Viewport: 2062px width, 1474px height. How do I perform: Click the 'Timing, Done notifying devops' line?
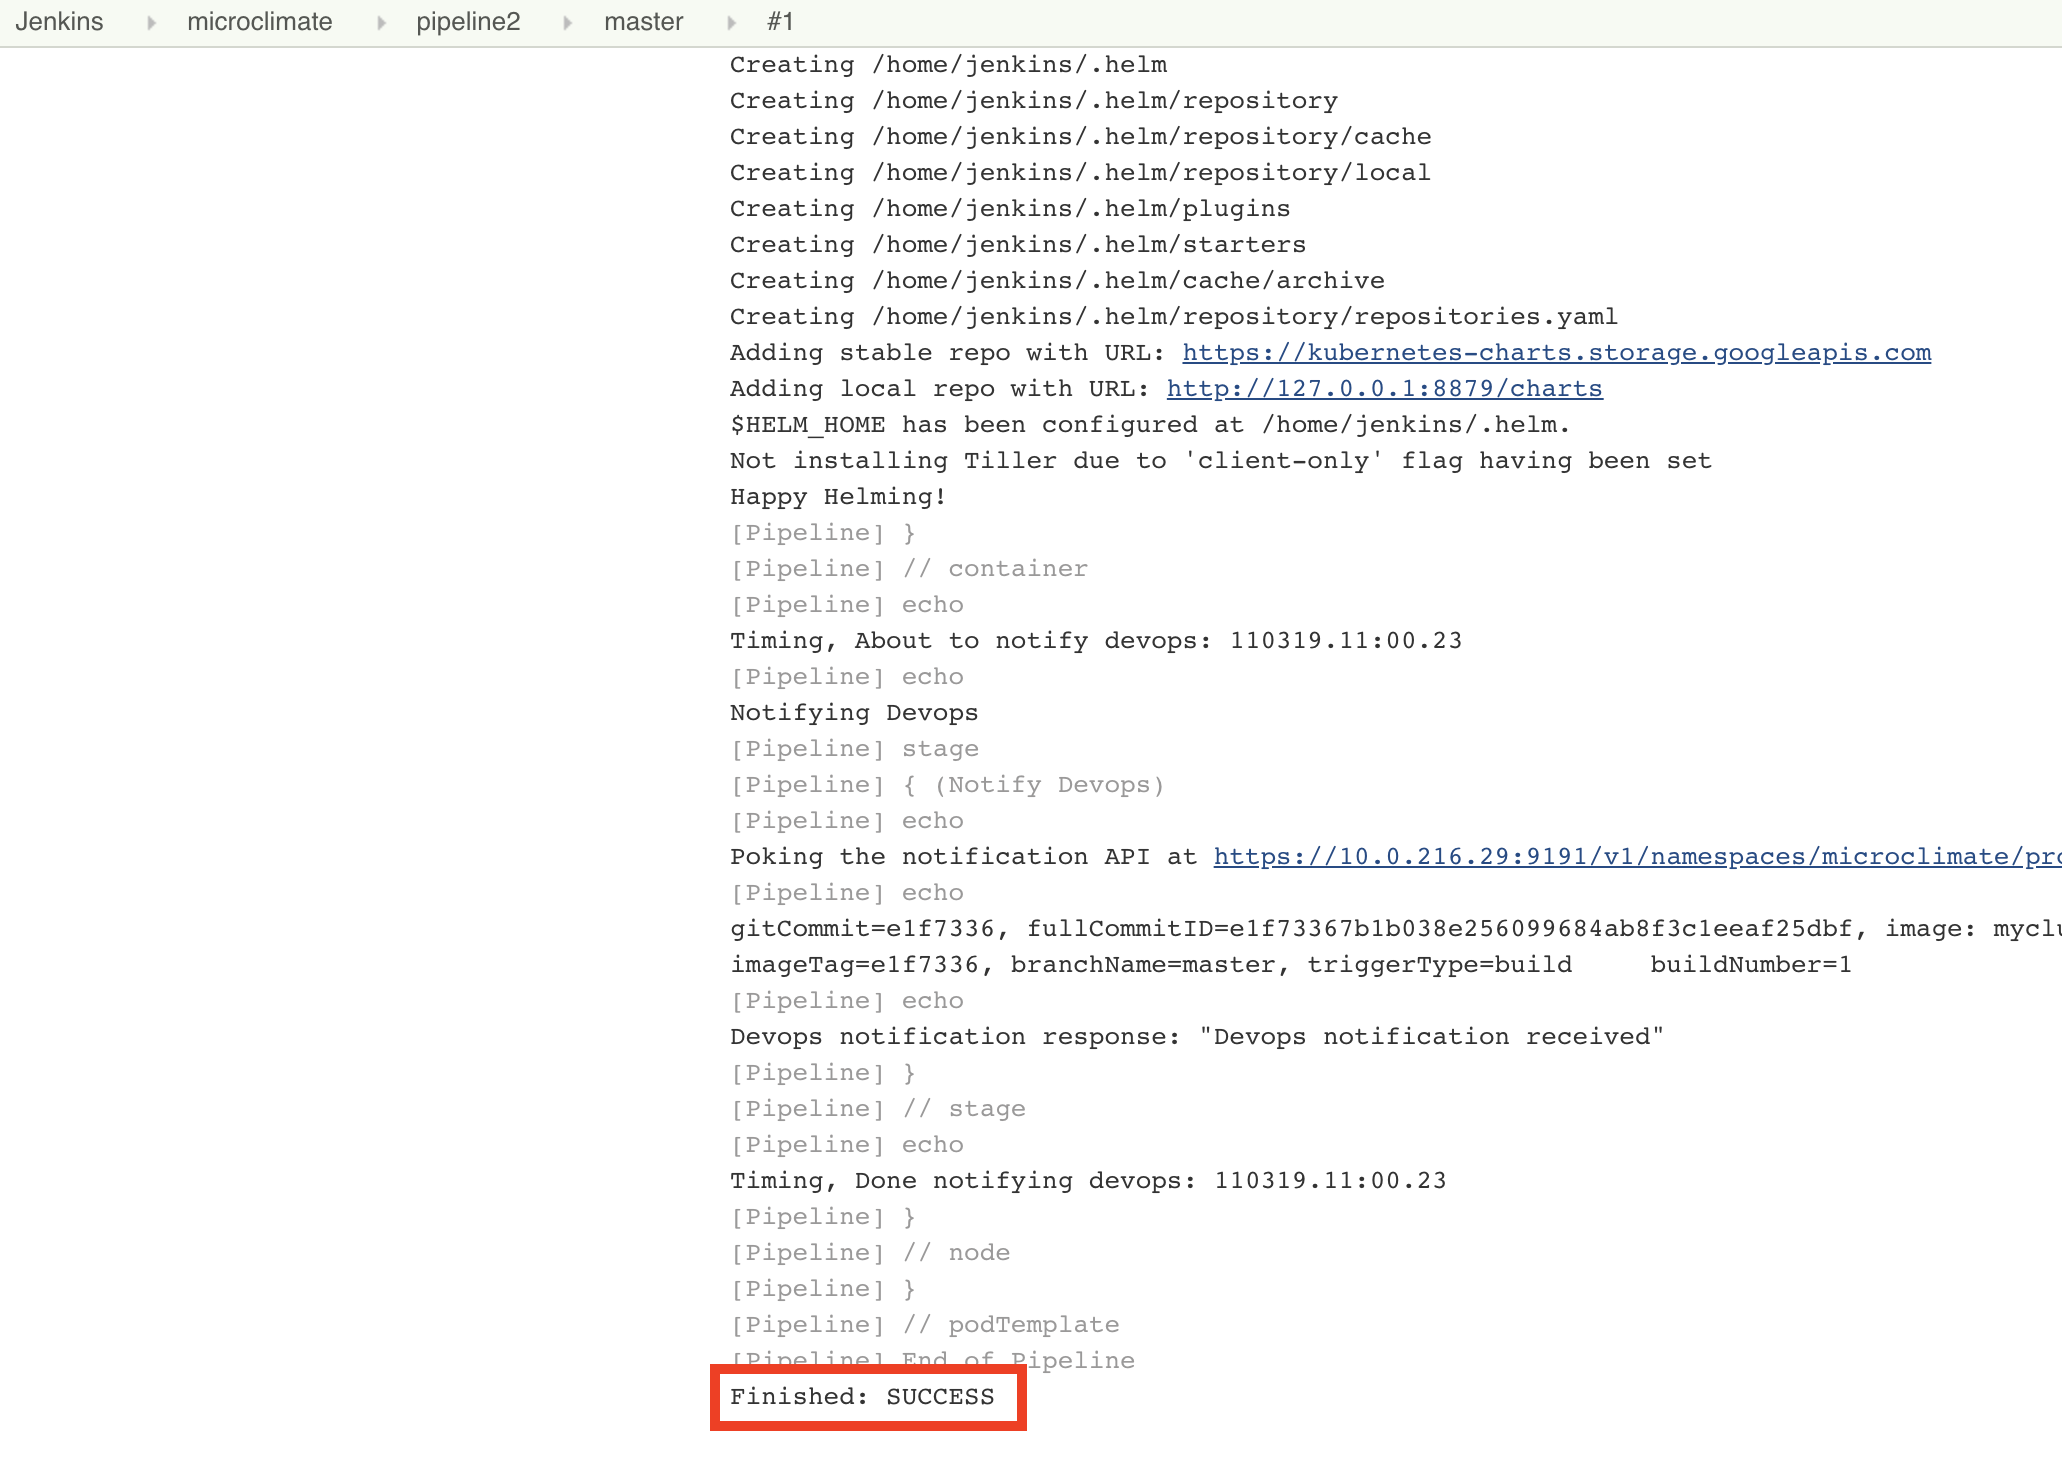point(1088,1181)
